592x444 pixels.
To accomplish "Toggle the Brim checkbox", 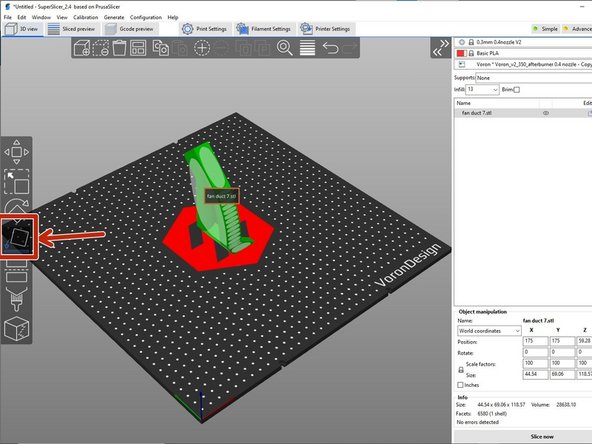I will (517, 89).
